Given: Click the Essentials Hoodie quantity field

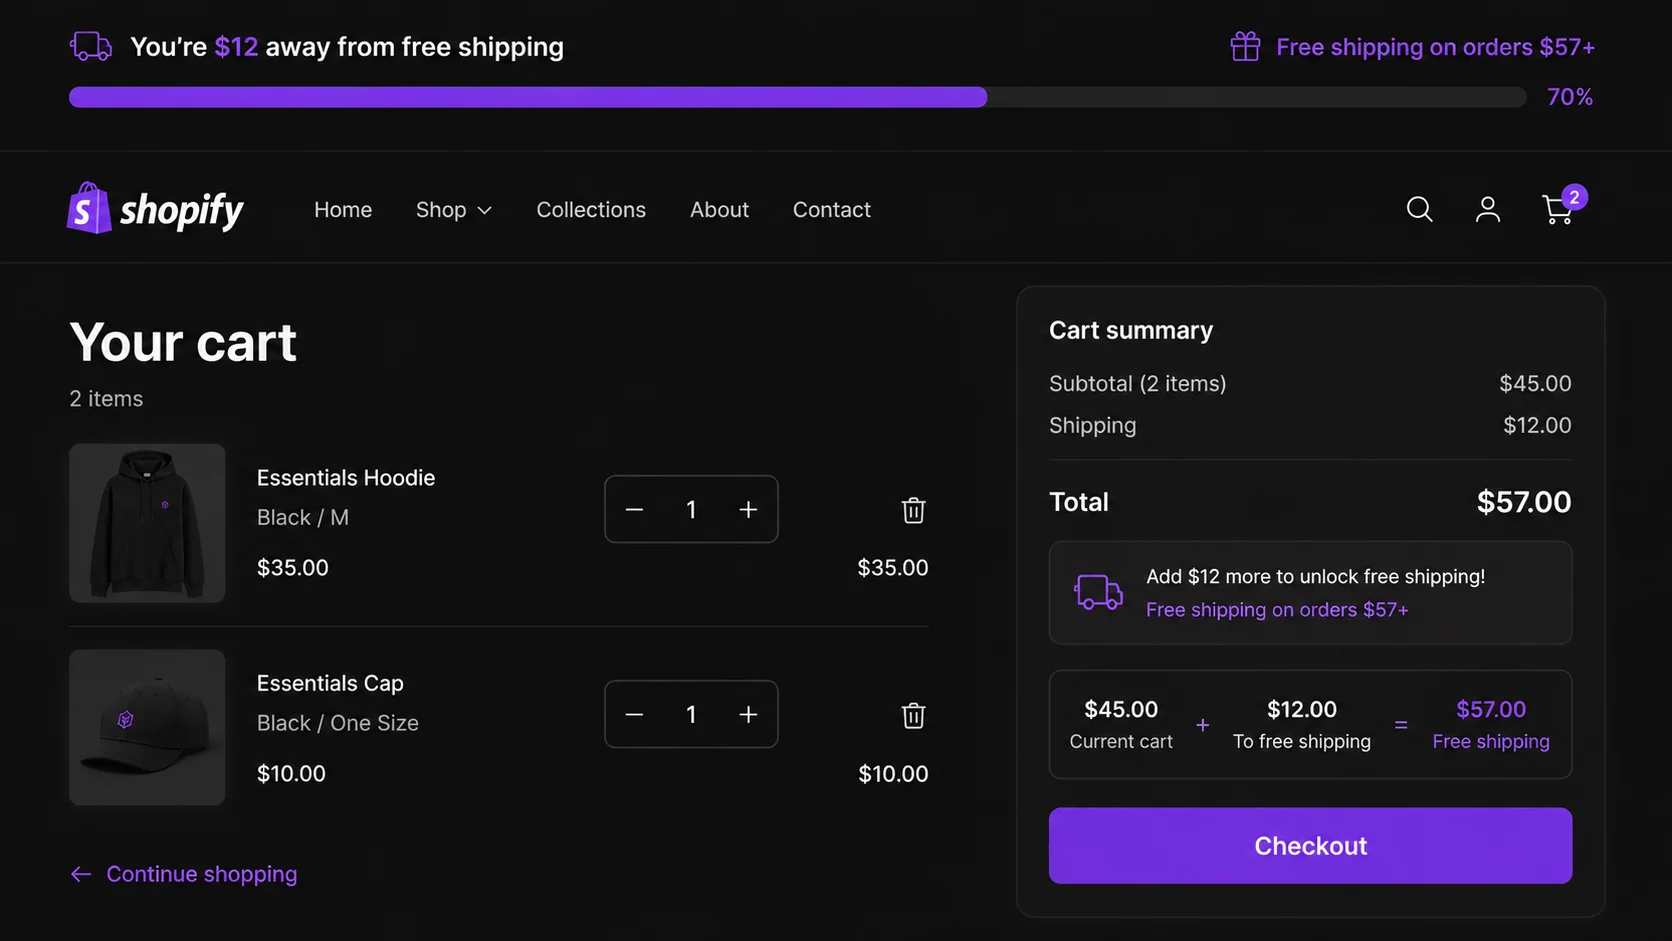Looking at the screenshot, I should pos(691,510).
